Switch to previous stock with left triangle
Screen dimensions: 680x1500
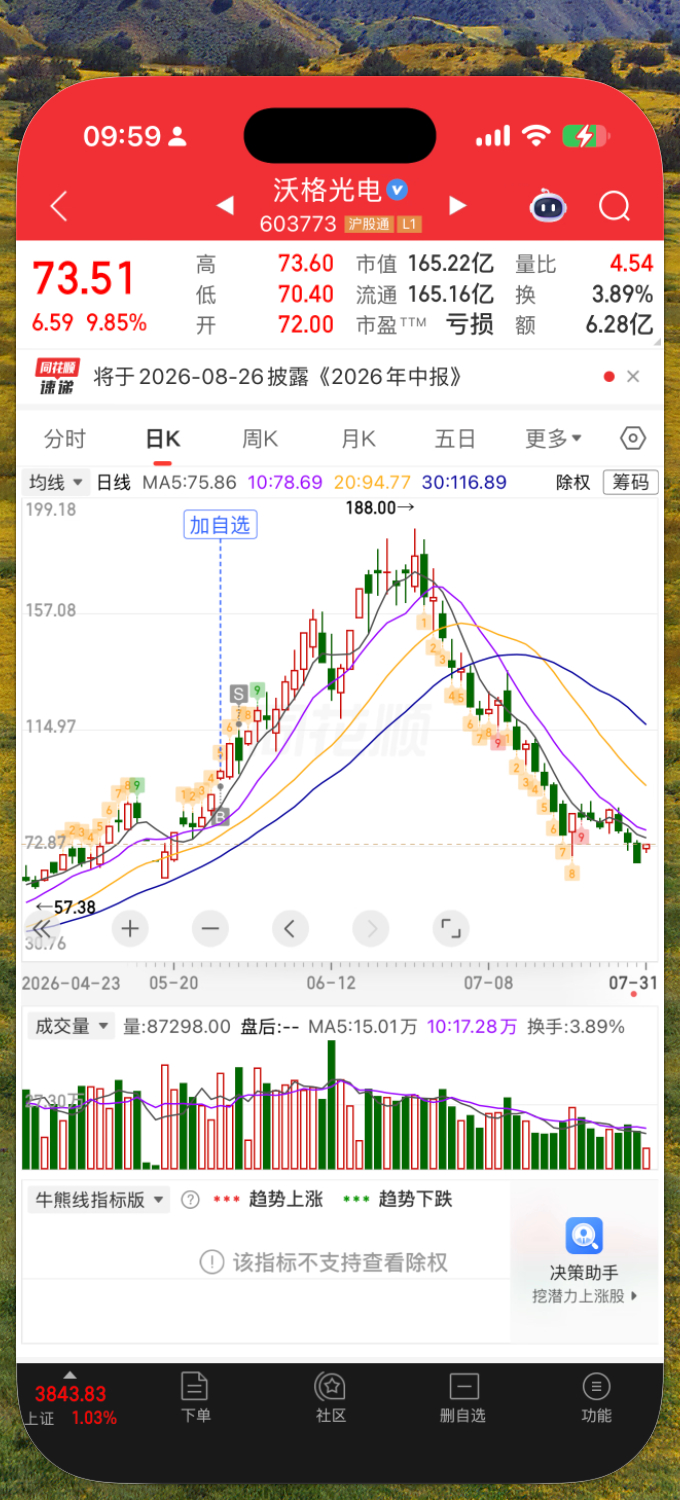(225, 205)
